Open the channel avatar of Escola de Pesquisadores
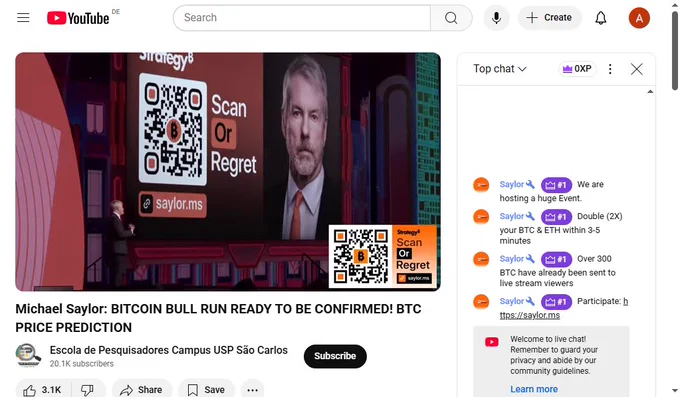Image resolution: width=680 pixels, height=397 pixels. tap(28, 355)
